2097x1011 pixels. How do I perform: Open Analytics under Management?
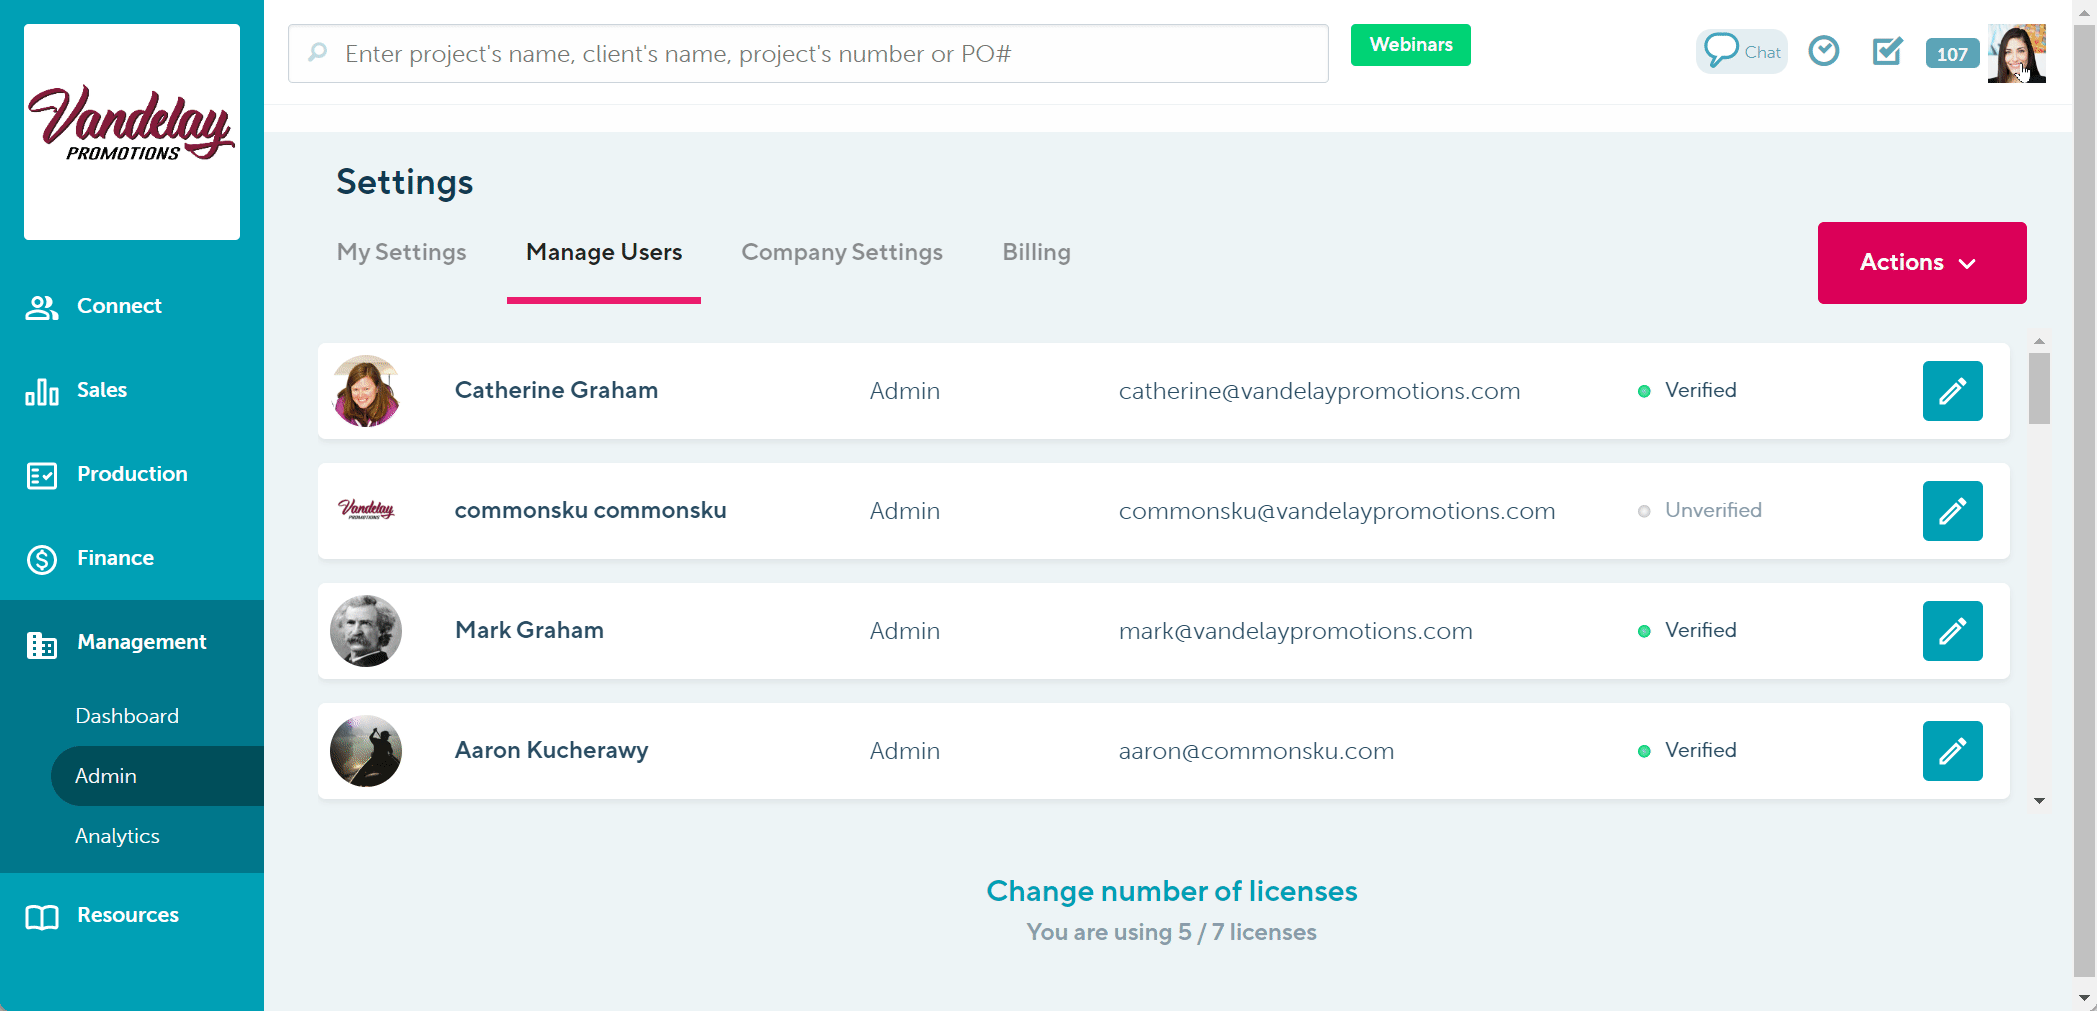coord(117,836)
